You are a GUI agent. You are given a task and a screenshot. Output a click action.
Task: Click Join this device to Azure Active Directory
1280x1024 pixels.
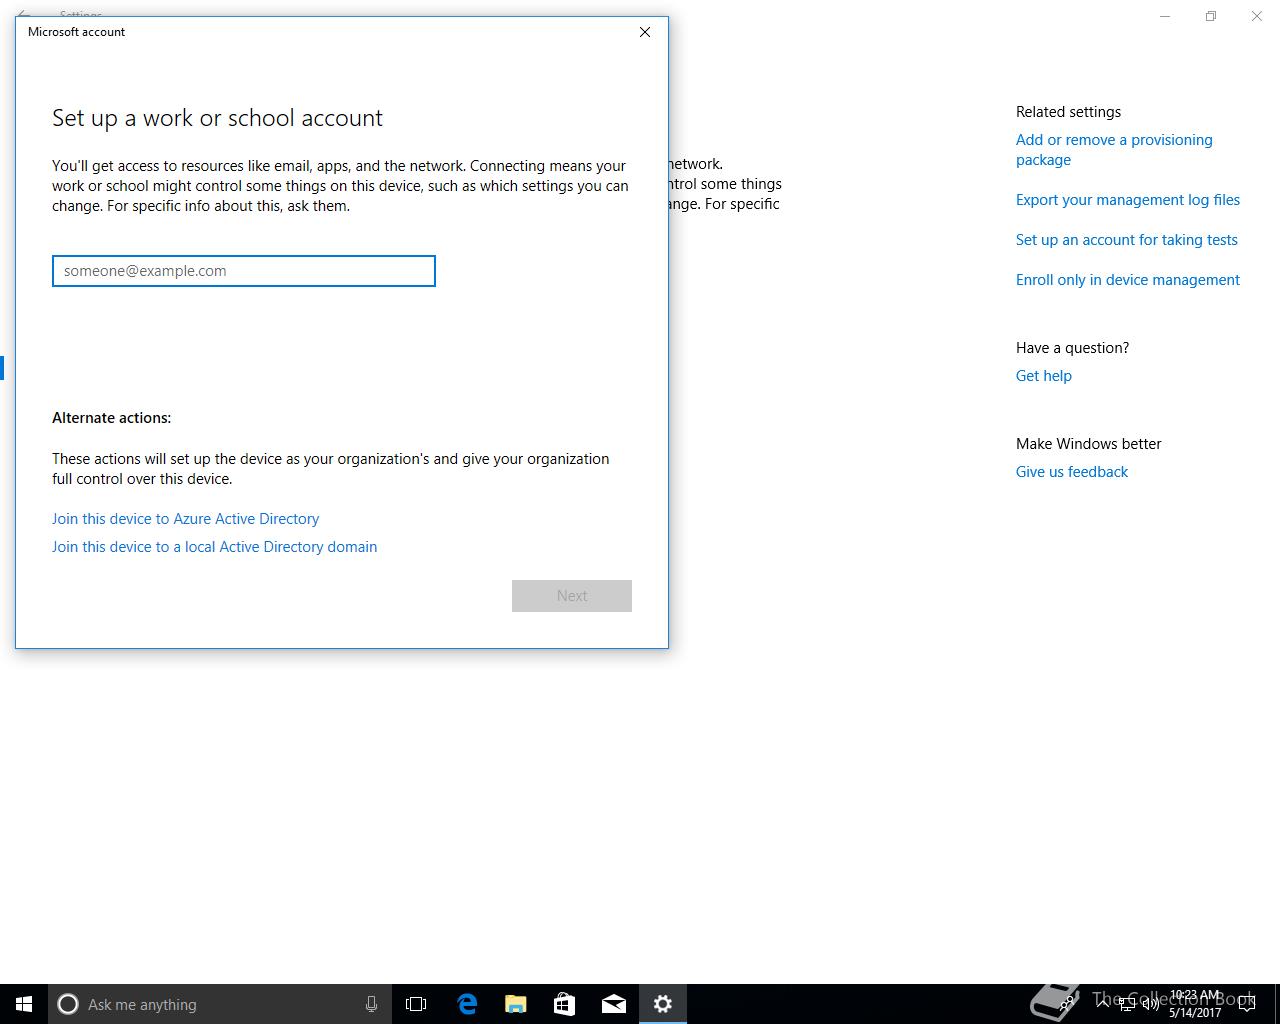pyautogui.click(x=185, y=519)
